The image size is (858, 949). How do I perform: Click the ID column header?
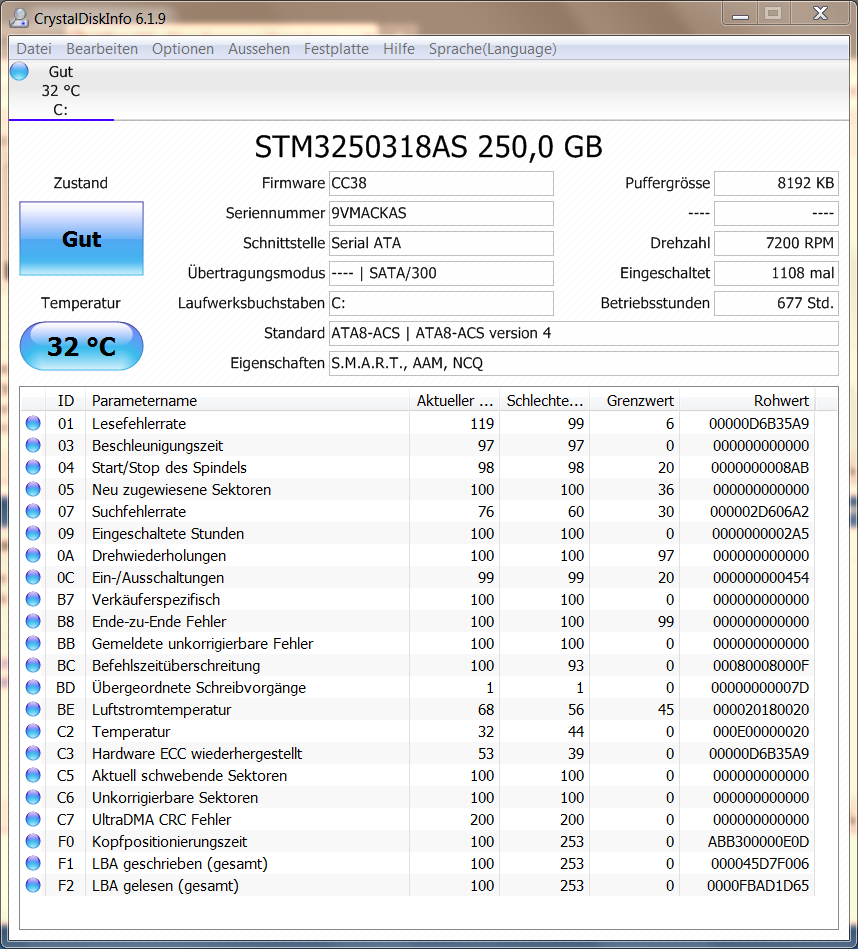(x=65, y=401)
